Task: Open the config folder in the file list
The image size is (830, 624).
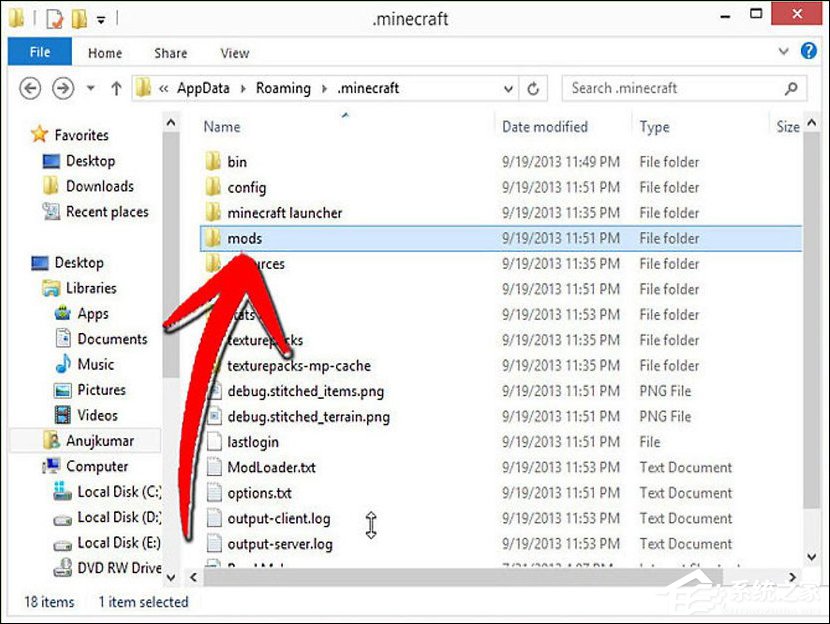Action: point(248,187)
